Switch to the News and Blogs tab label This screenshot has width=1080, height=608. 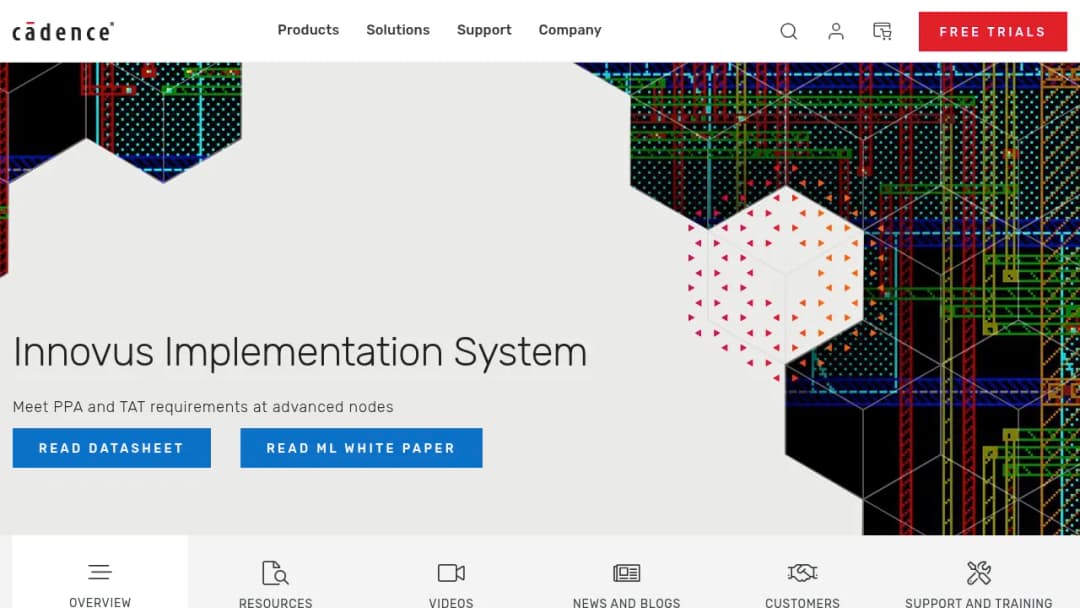pos(627,602)
